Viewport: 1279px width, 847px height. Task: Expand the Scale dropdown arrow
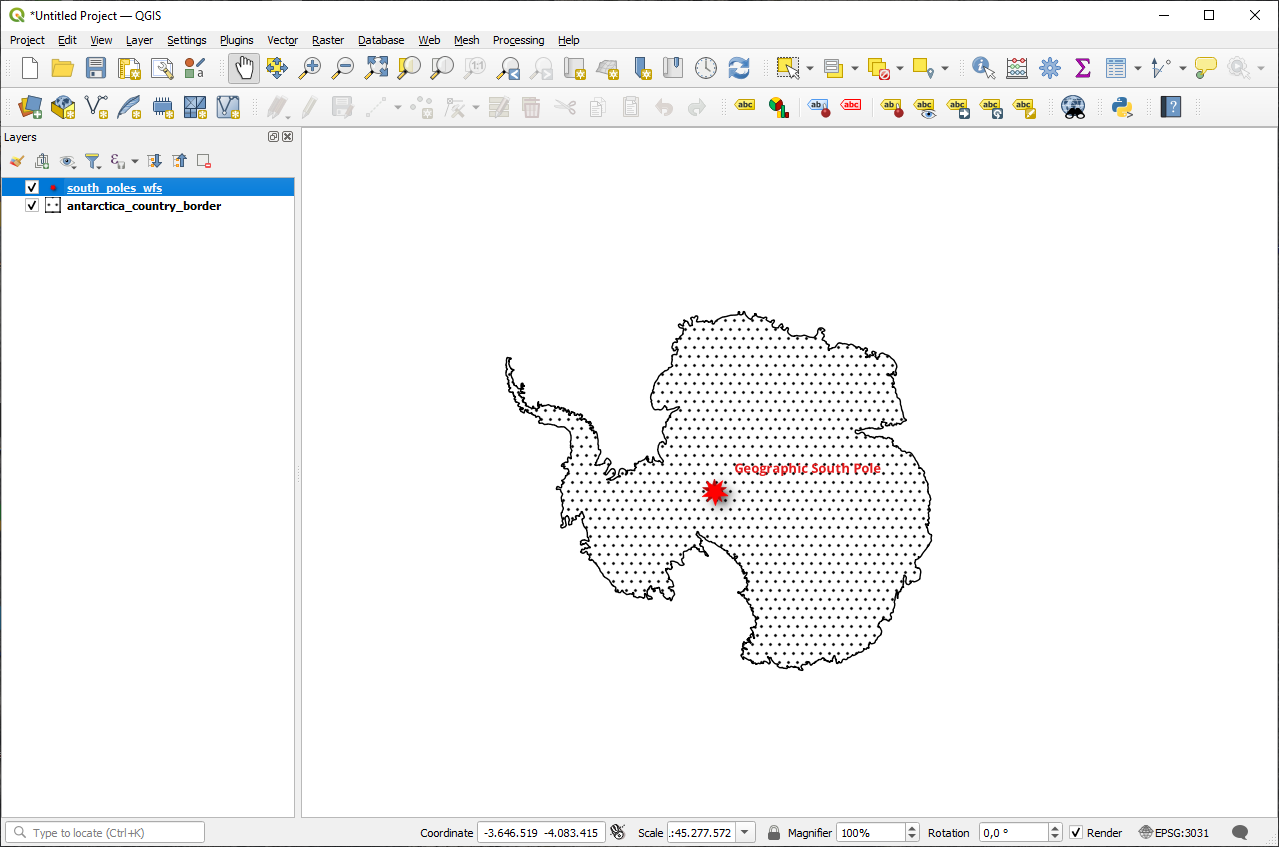point(746,833)
